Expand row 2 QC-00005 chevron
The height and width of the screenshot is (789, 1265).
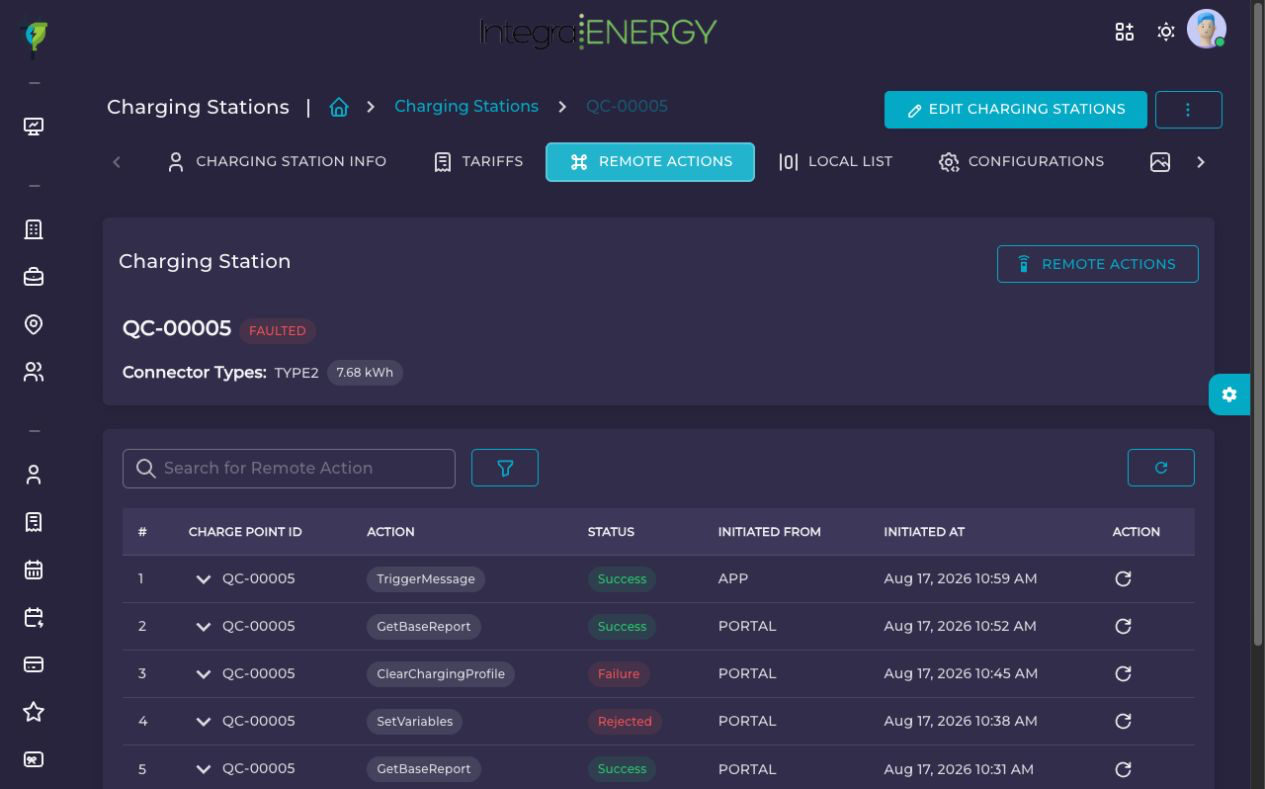click(x=204, y=626)
